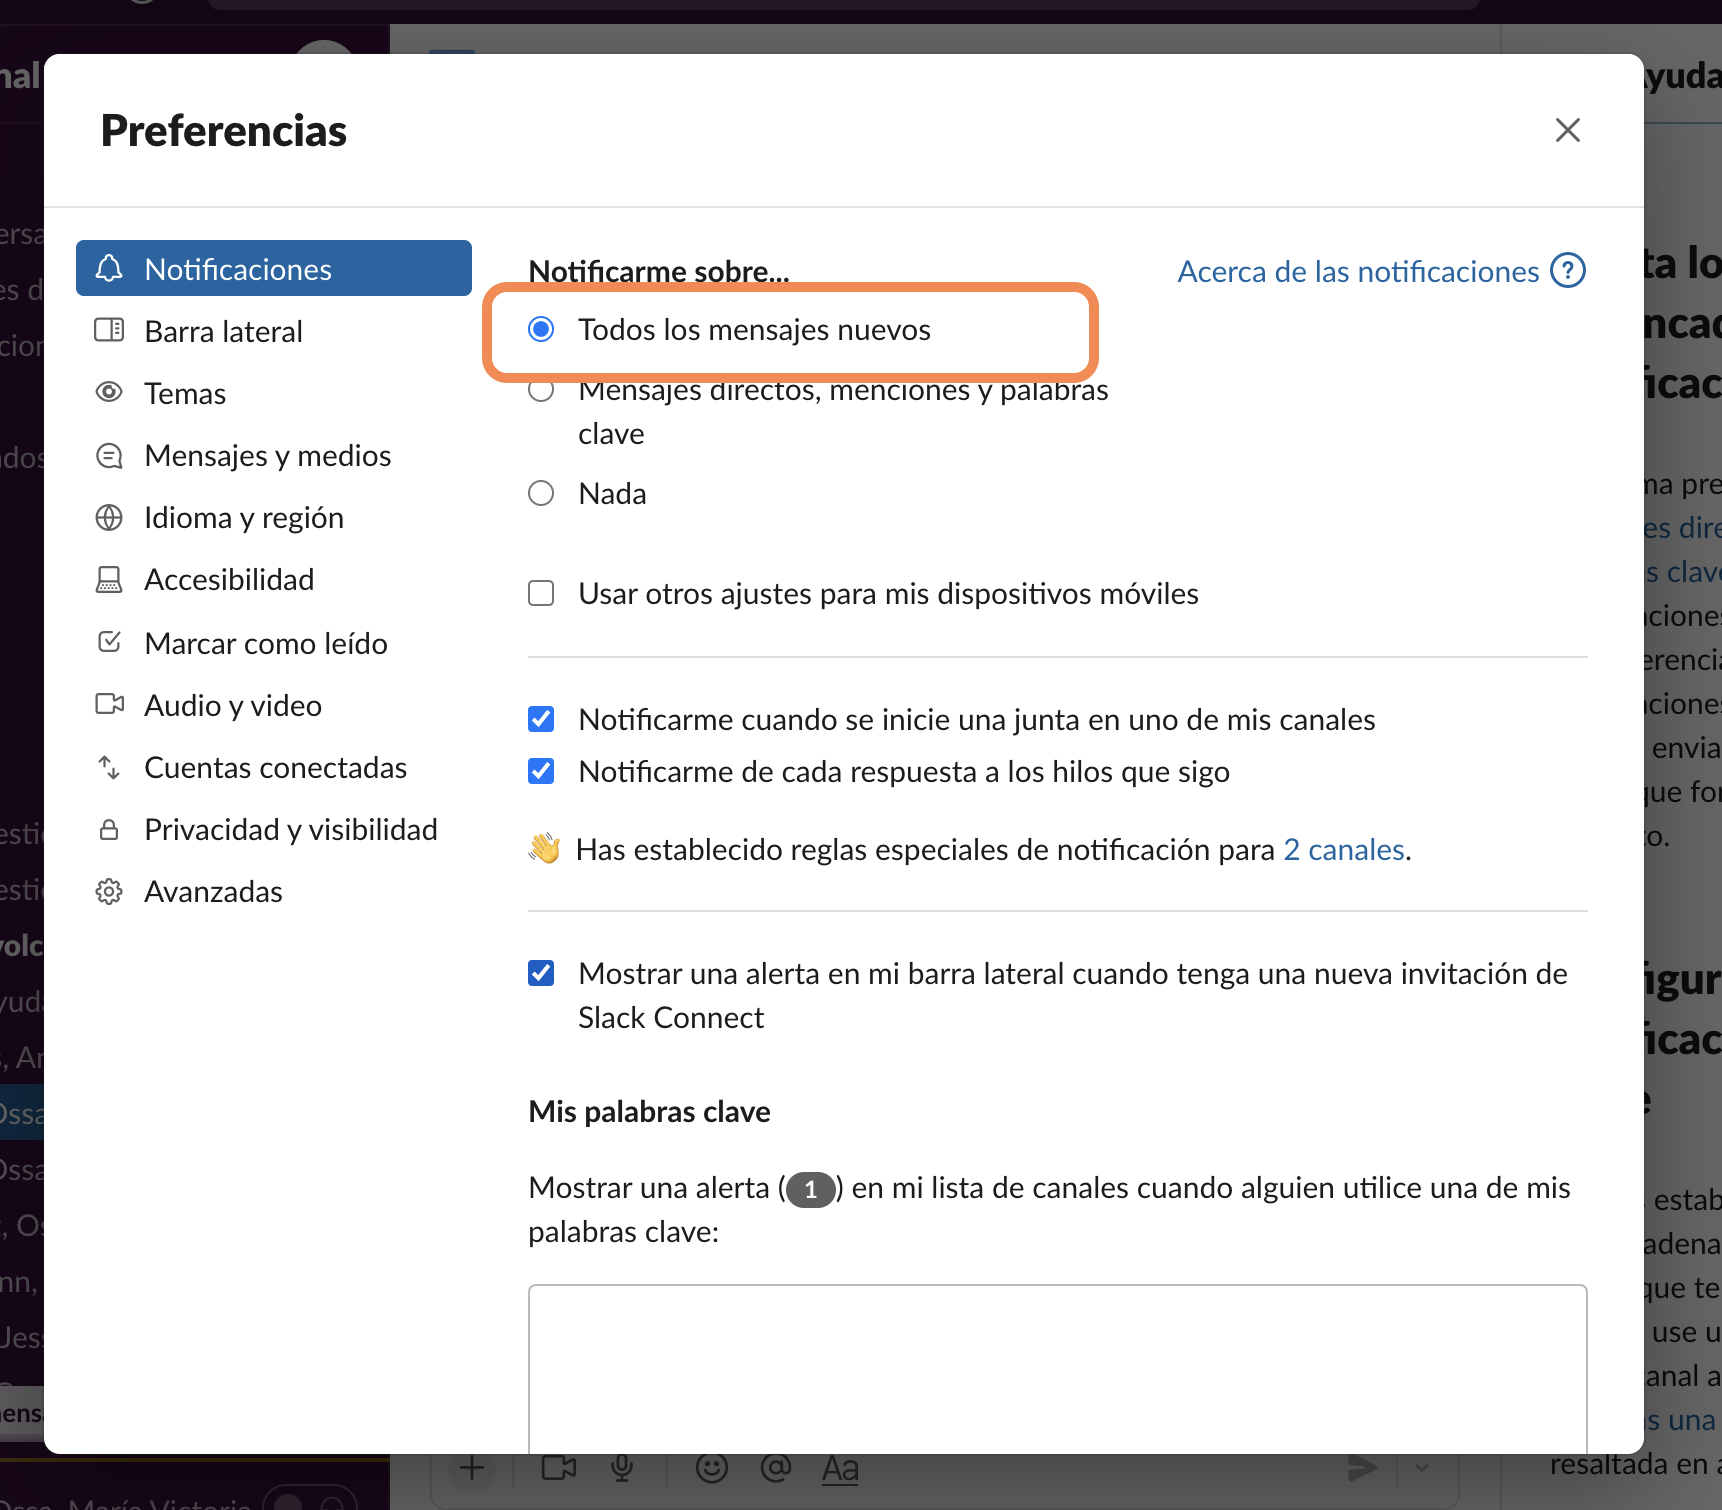Image resolution: width=1722 pixels, height=1510 pixels.
Task: Focus the Mis palabras clave text box
Action: pyautogui.click(x=1057, y=1368)
